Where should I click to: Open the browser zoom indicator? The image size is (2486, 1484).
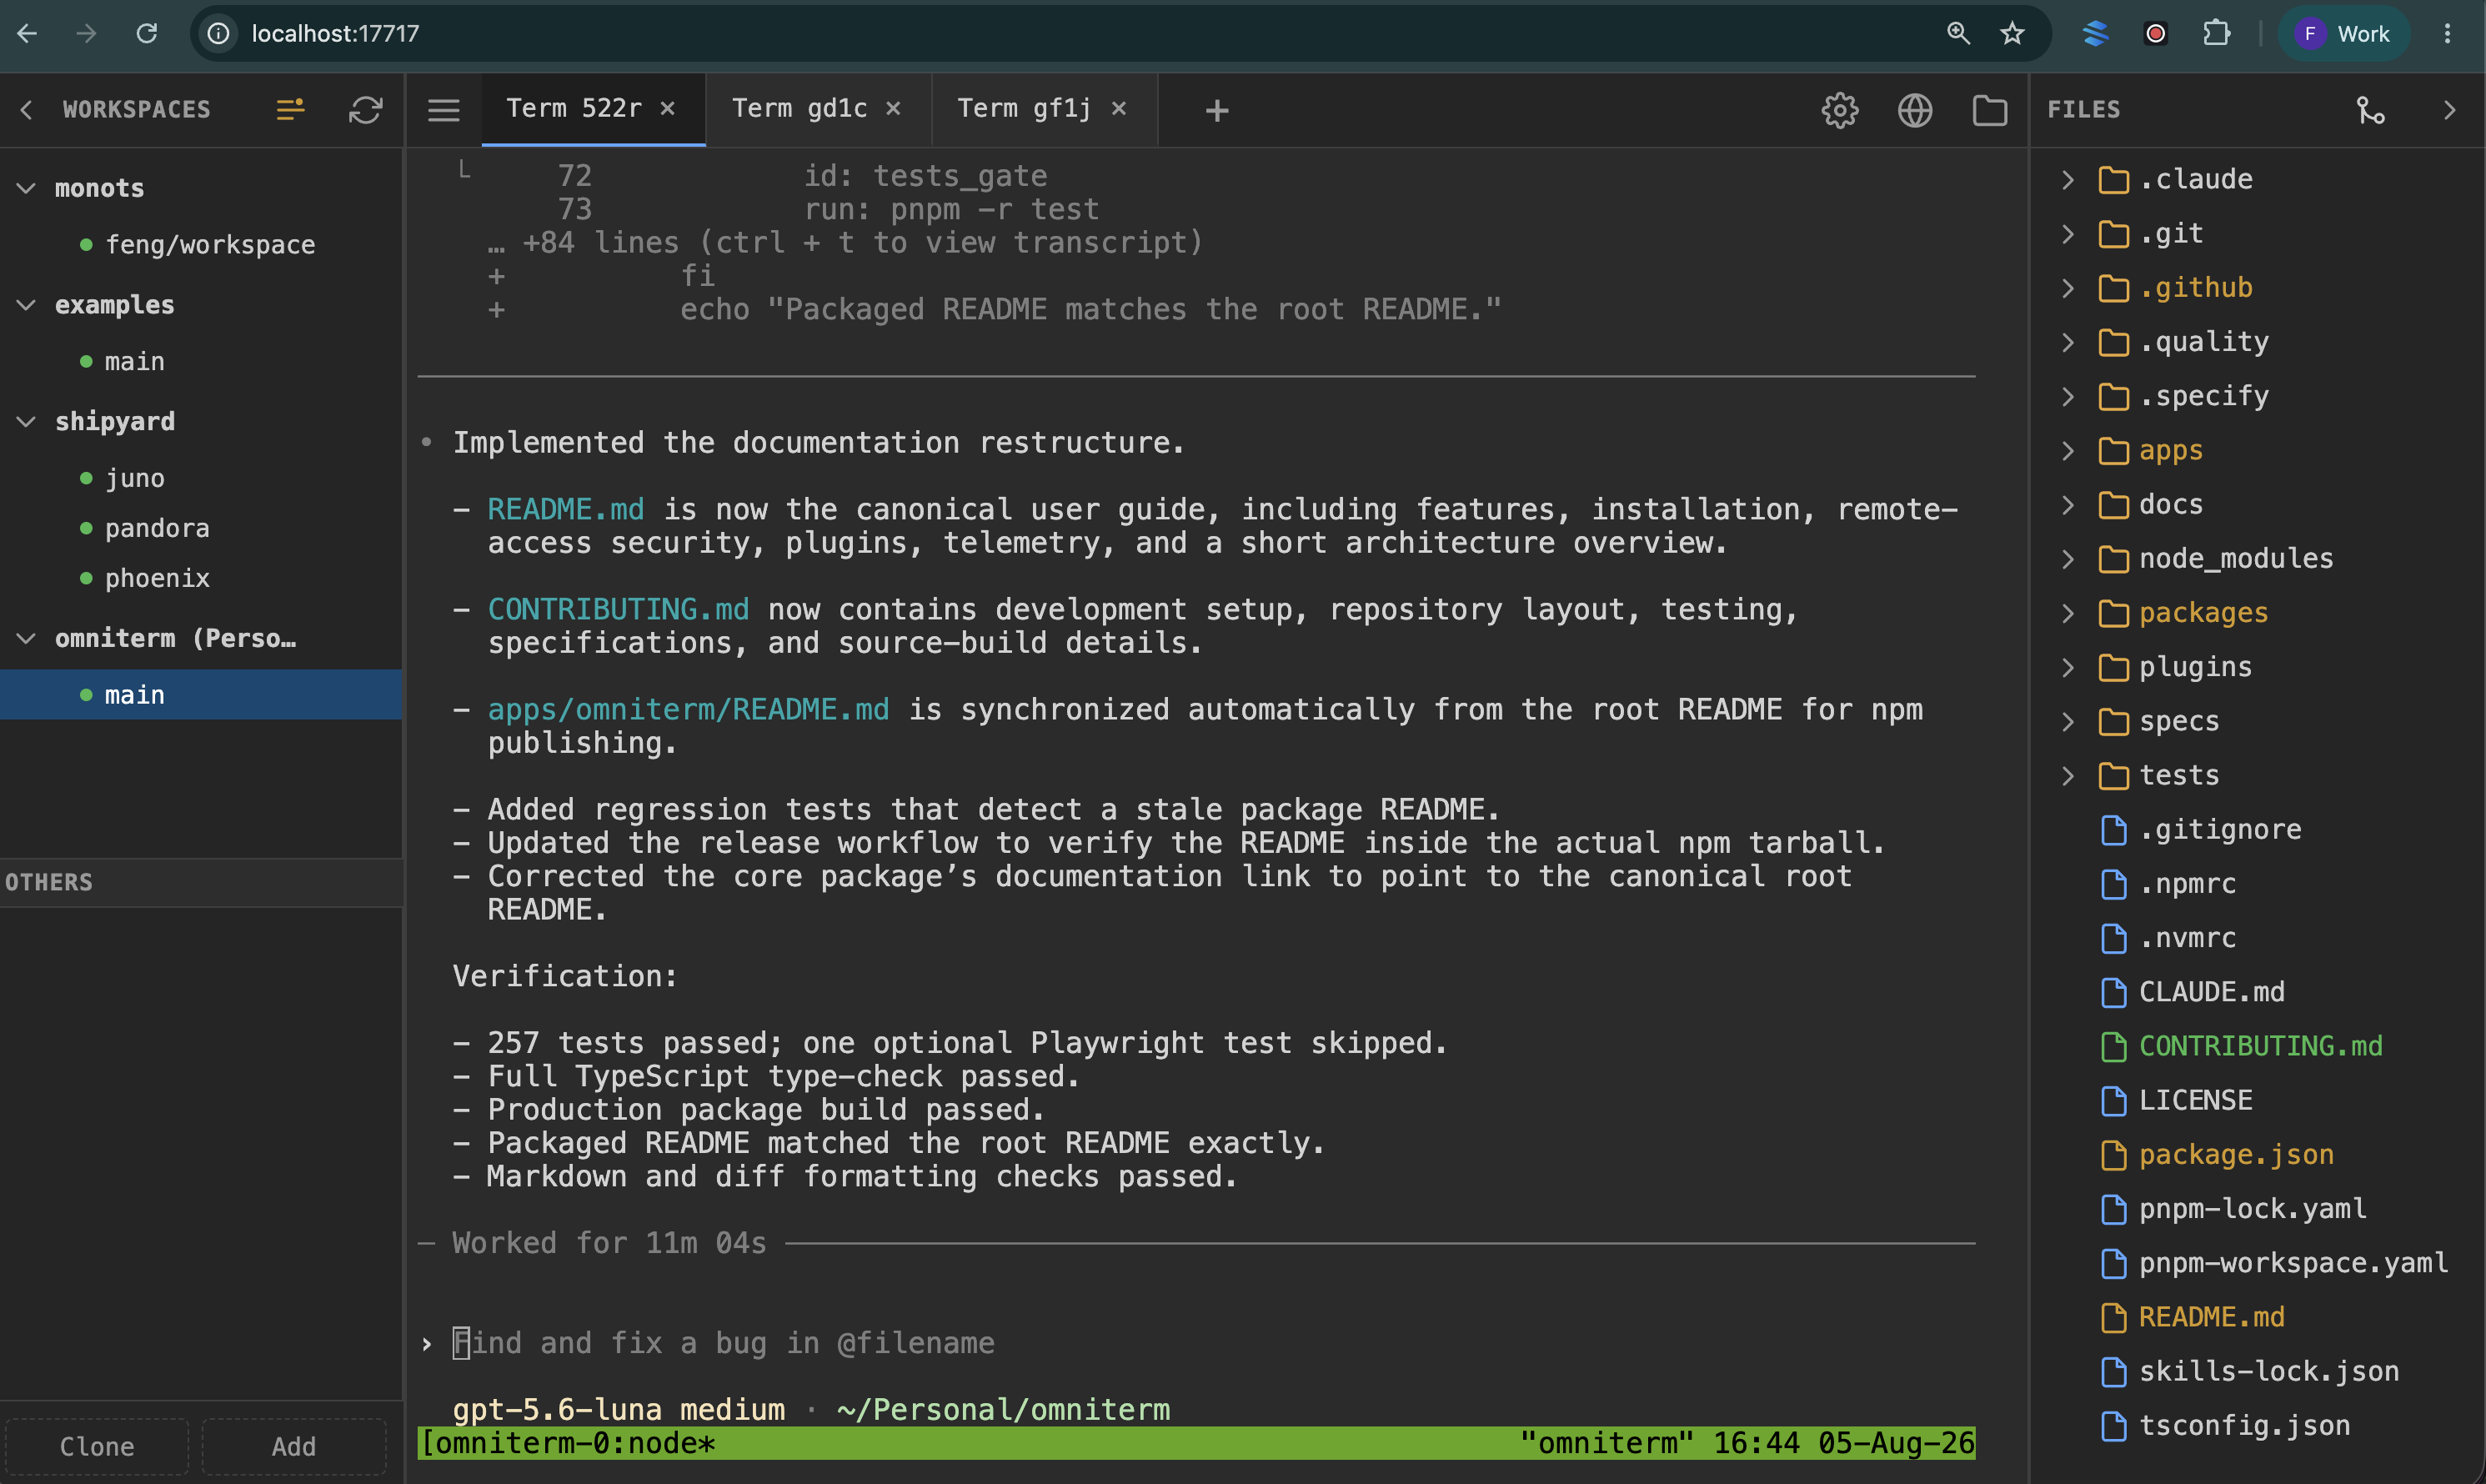(x=1958, y=33)
